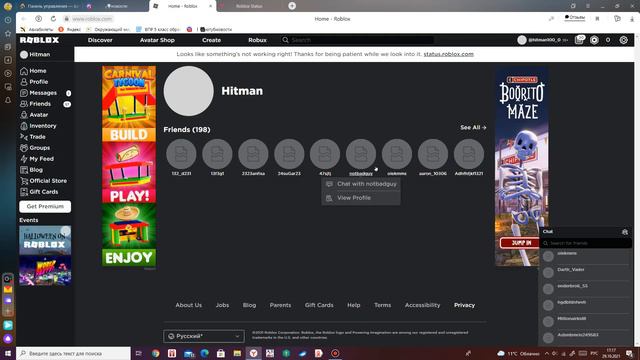Image resolution: width=640 pixels, height=360 pixels.
Task: Open Chrome from the taskbar
Action: (x=156, y=353)
